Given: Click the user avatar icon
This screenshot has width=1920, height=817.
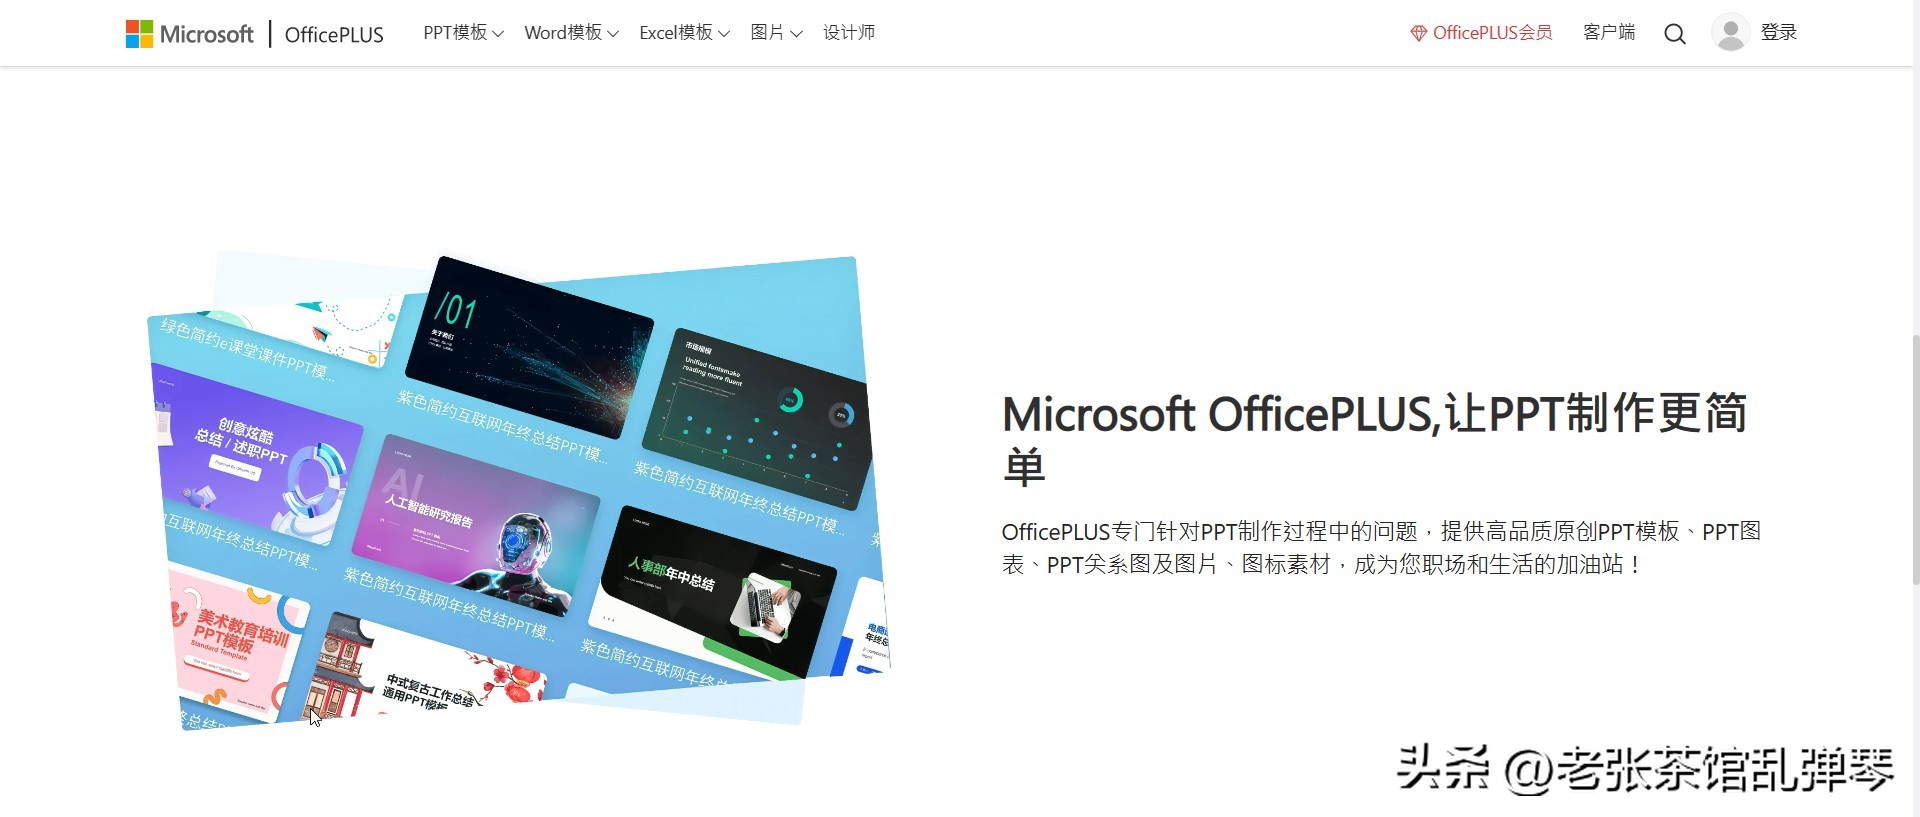Looking at the screenshot, I should click(x=1730, y=32).
